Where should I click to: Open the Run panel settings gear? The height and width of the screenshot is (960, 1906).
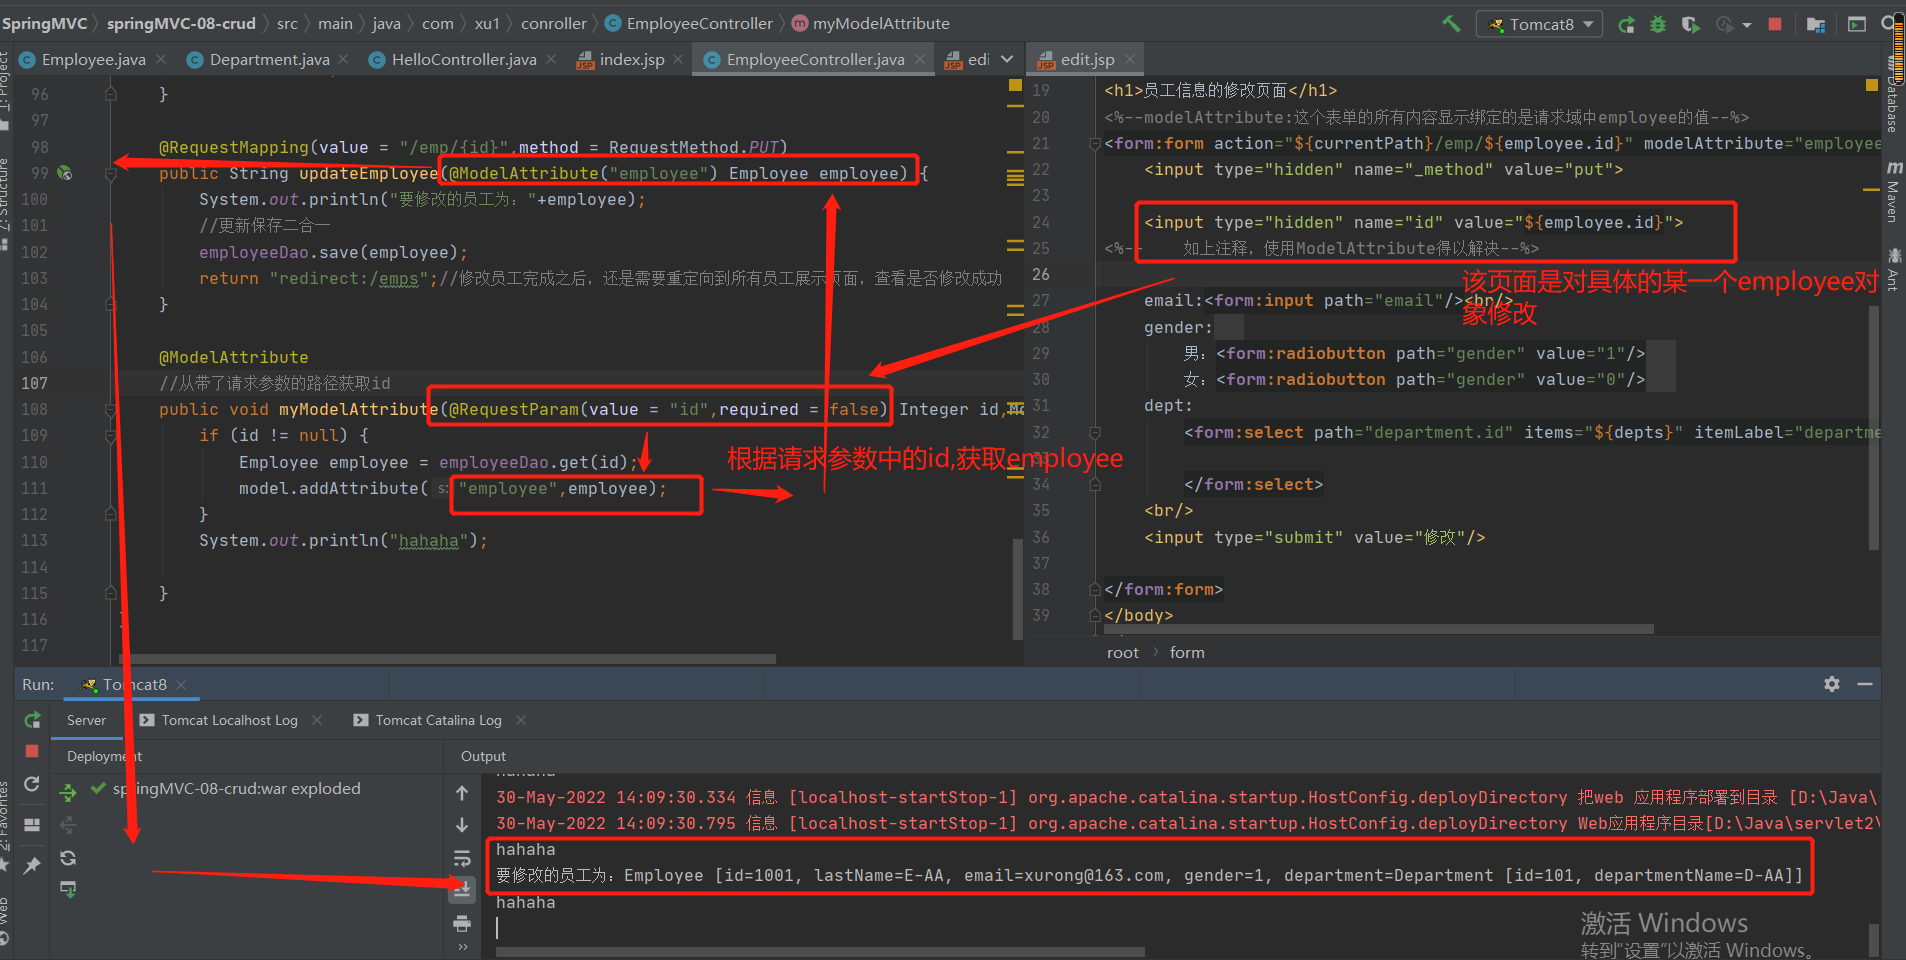(x=1832, y=684)
